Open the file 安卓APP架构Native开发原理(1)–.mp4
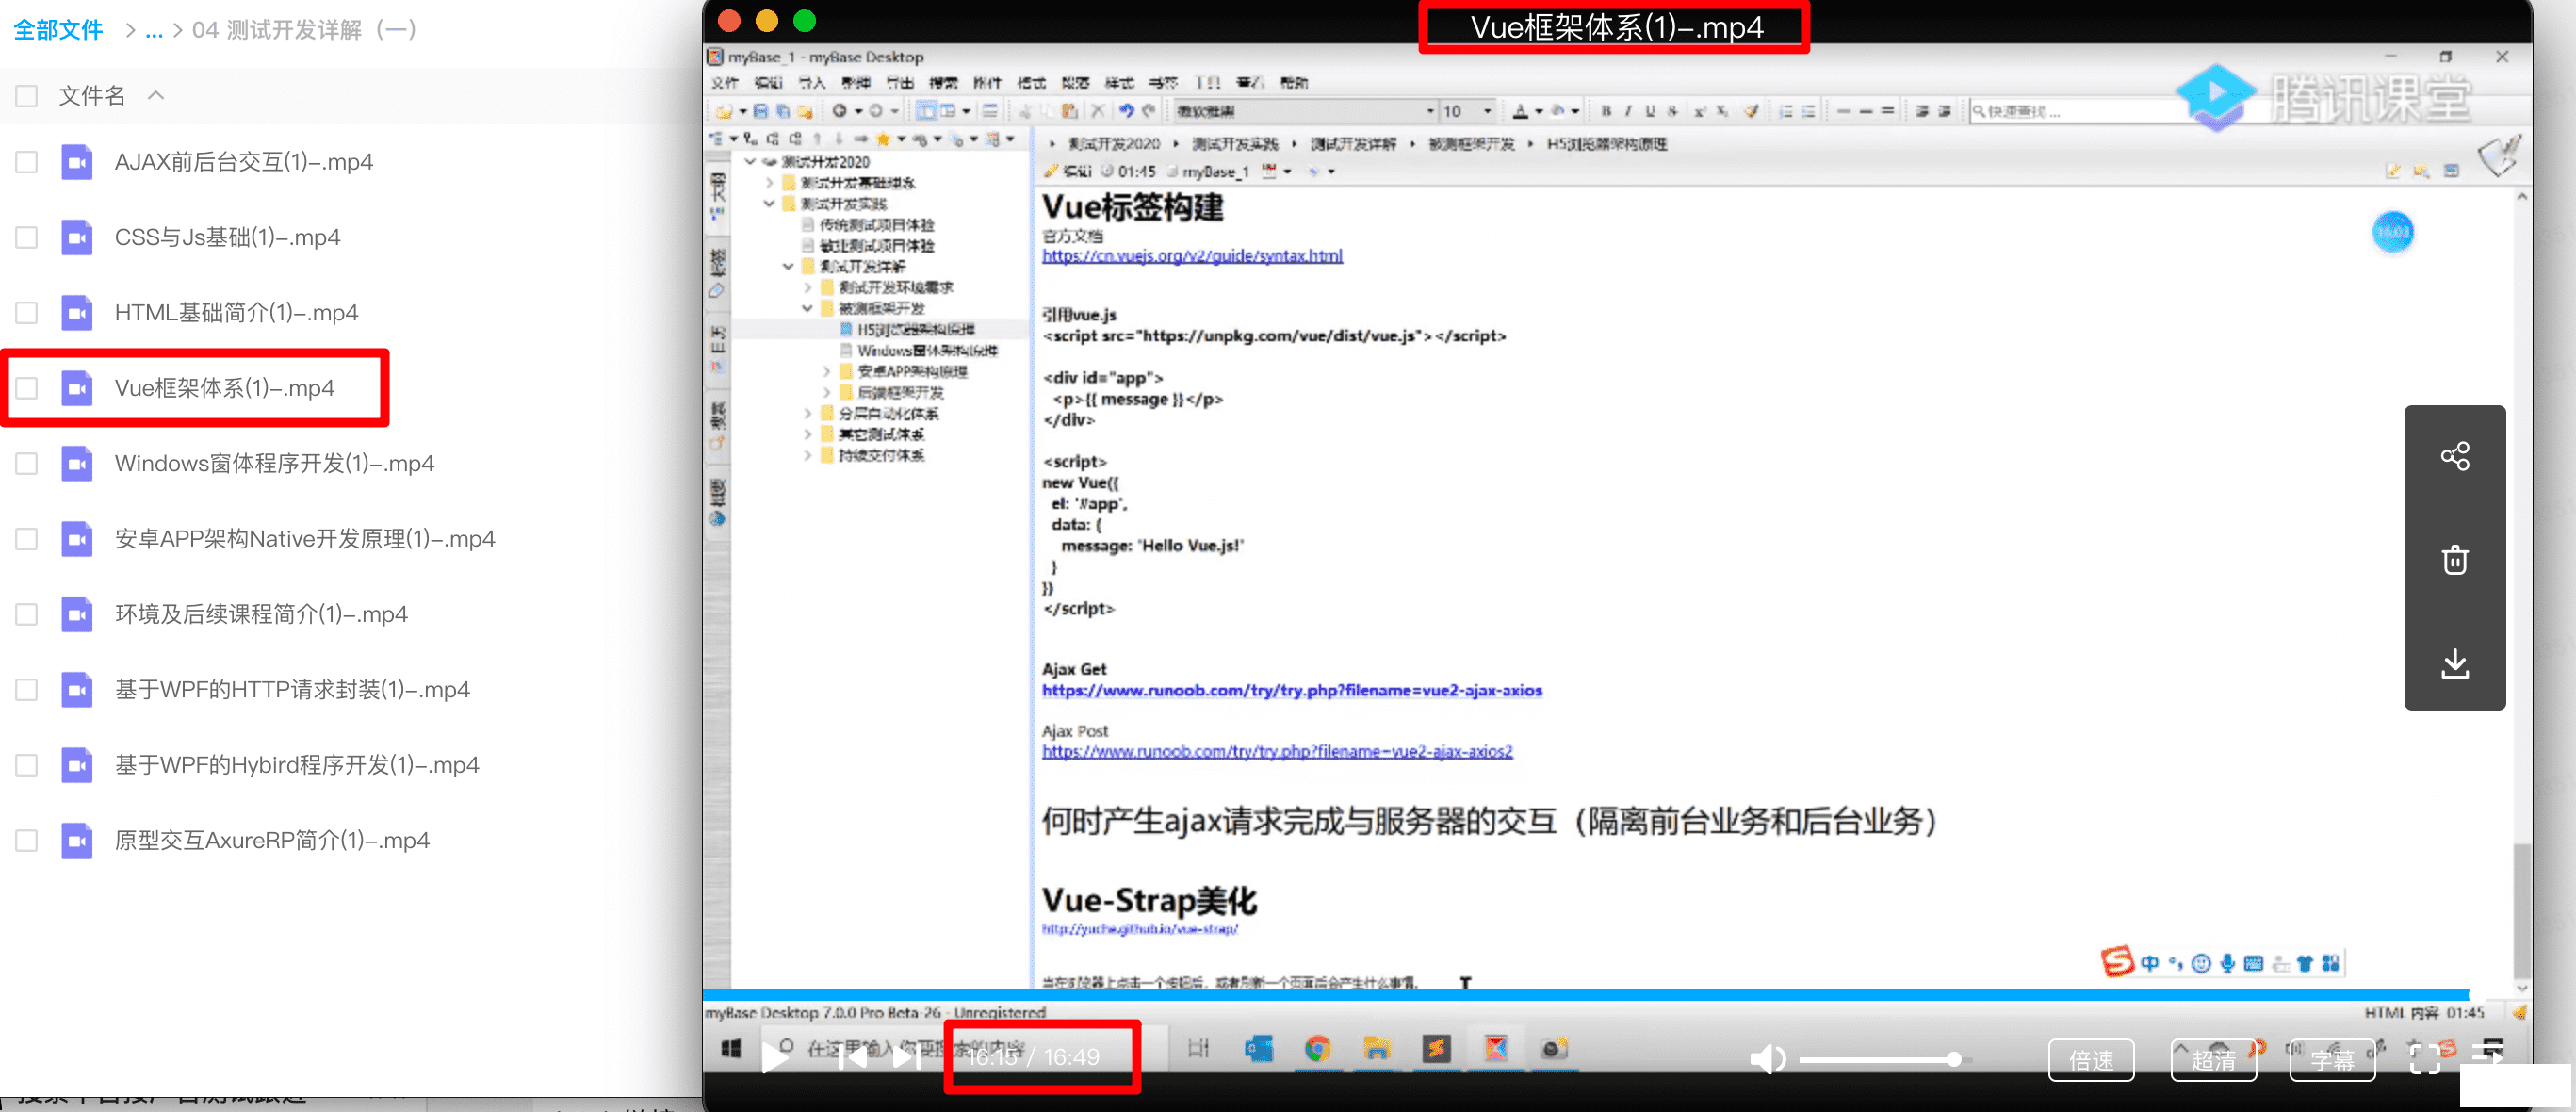This screenshot has width=2576, height=1112. [305, 539]
